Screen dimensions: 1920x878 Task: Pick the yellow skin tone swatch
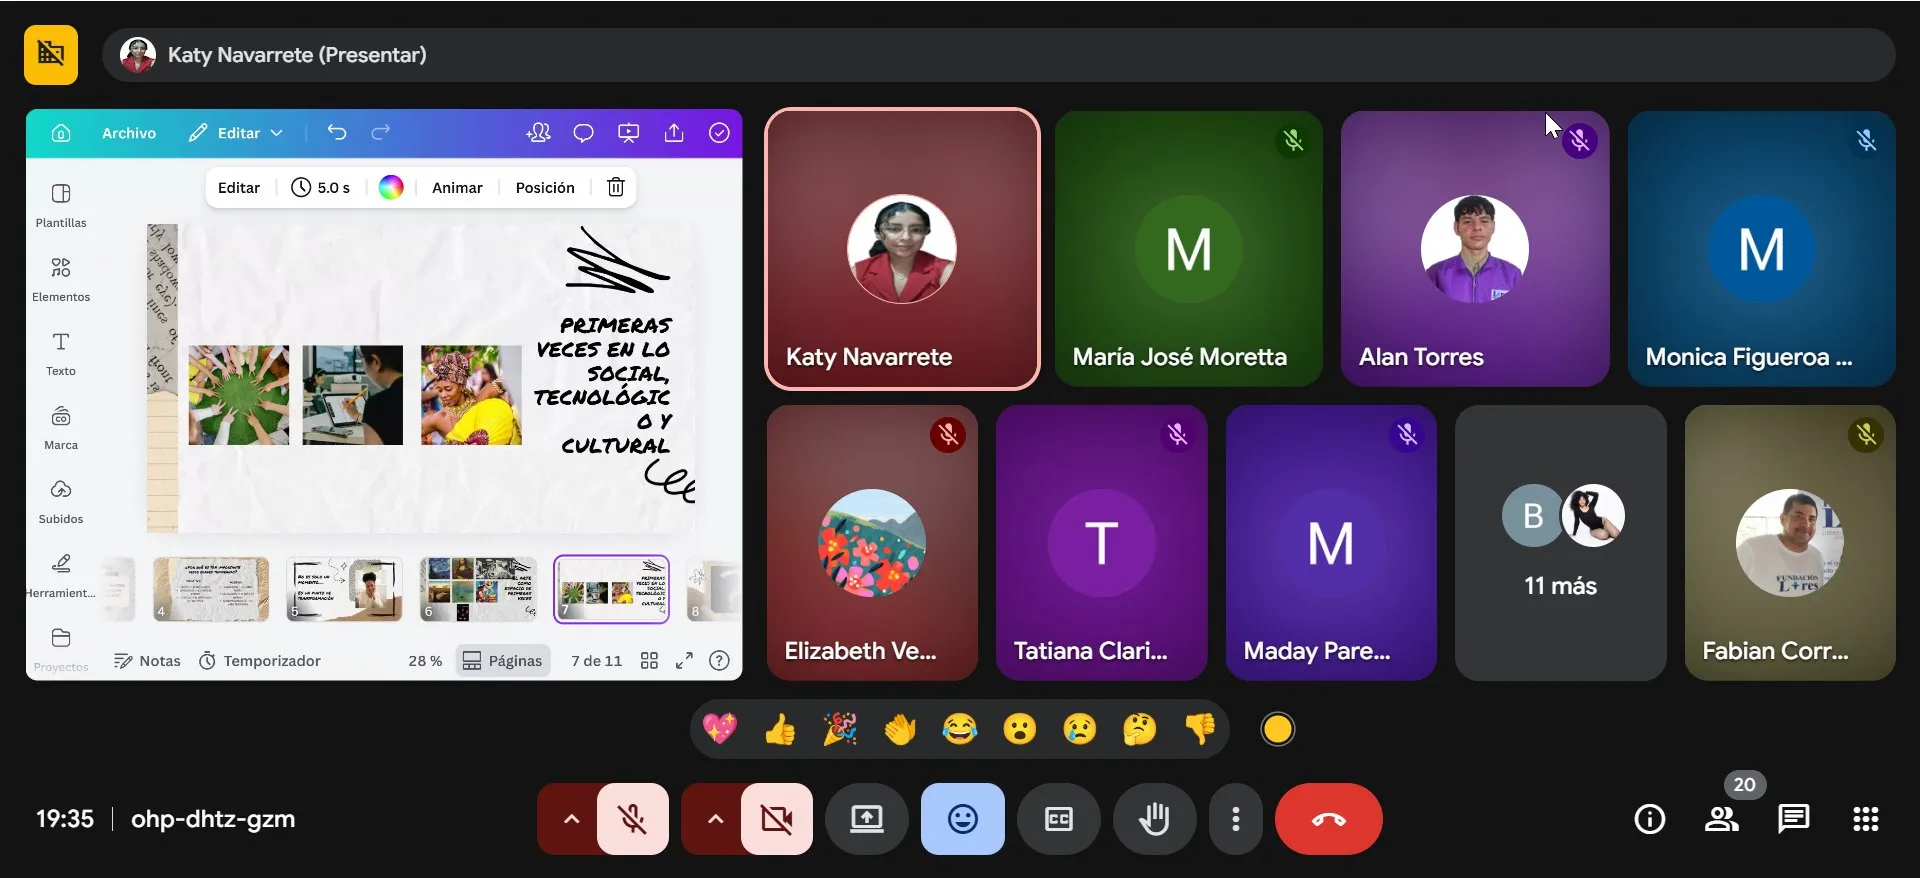coord(1277,730)
